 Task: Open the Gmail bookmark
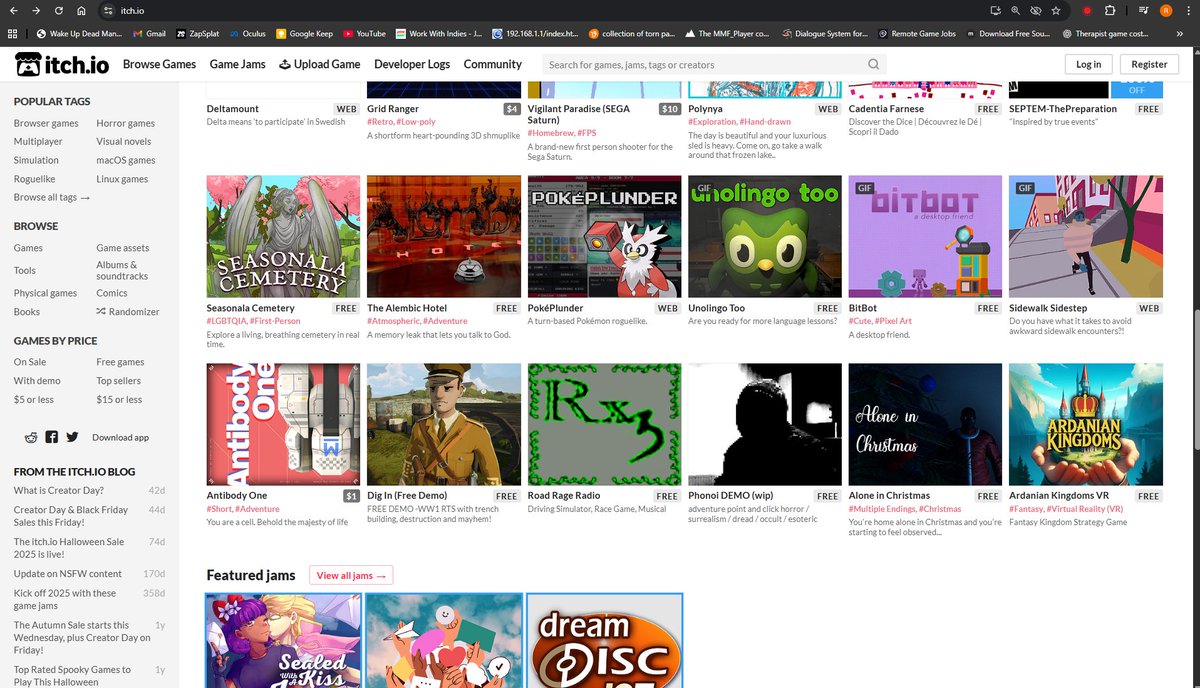(148, 33)
